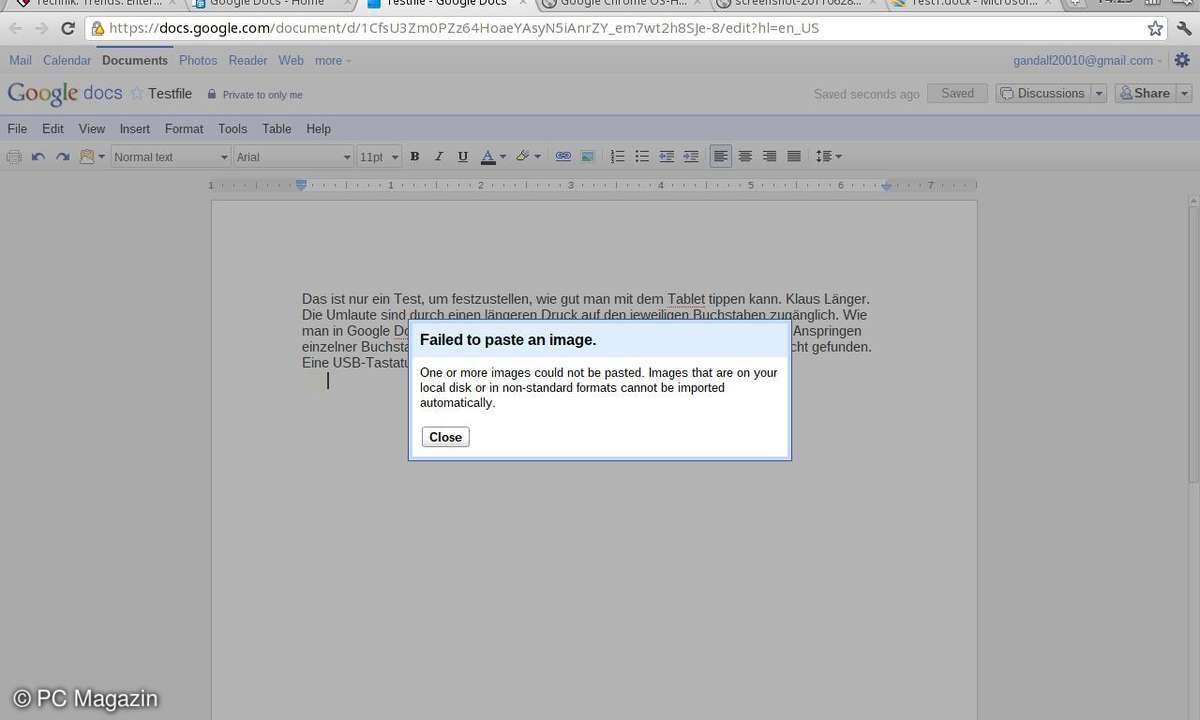The height and width of the screenshot is (720, 1200).
Task: Click the Print icon in the toolbar
Action: click(14, 157)
